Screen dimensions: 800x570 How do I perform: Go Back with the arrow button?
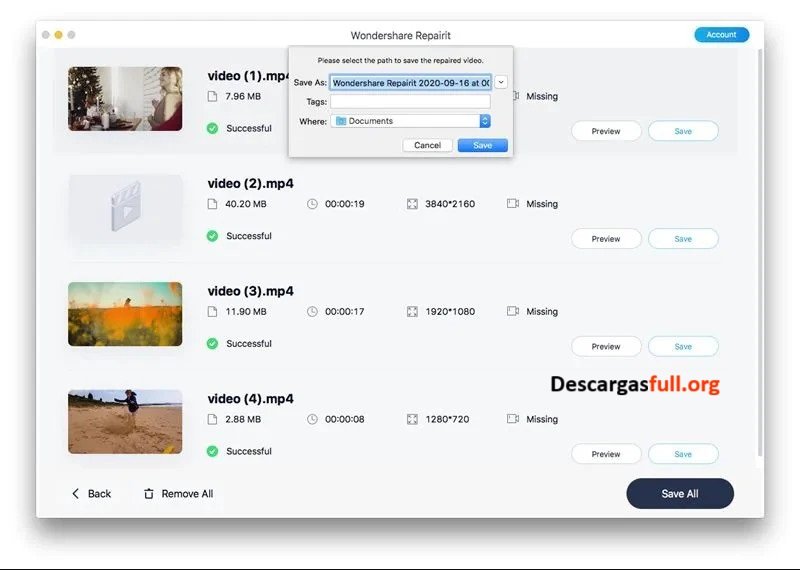coord(91,493)
